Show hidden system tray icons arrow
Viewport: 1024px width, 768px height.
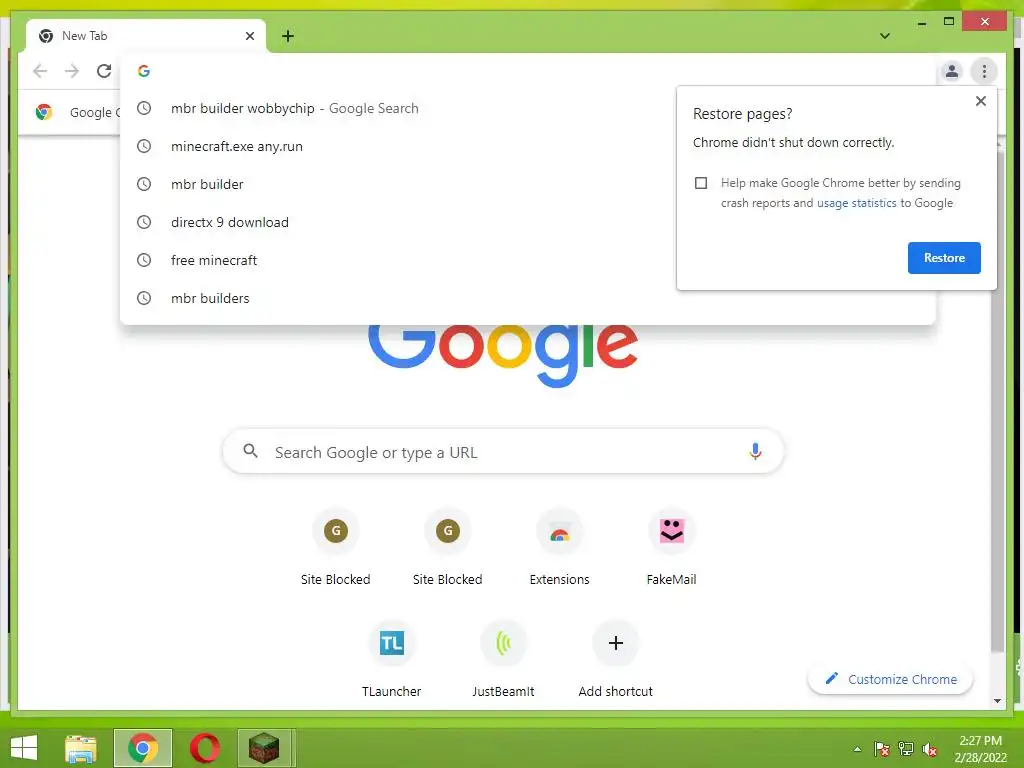tap(857, 749)
